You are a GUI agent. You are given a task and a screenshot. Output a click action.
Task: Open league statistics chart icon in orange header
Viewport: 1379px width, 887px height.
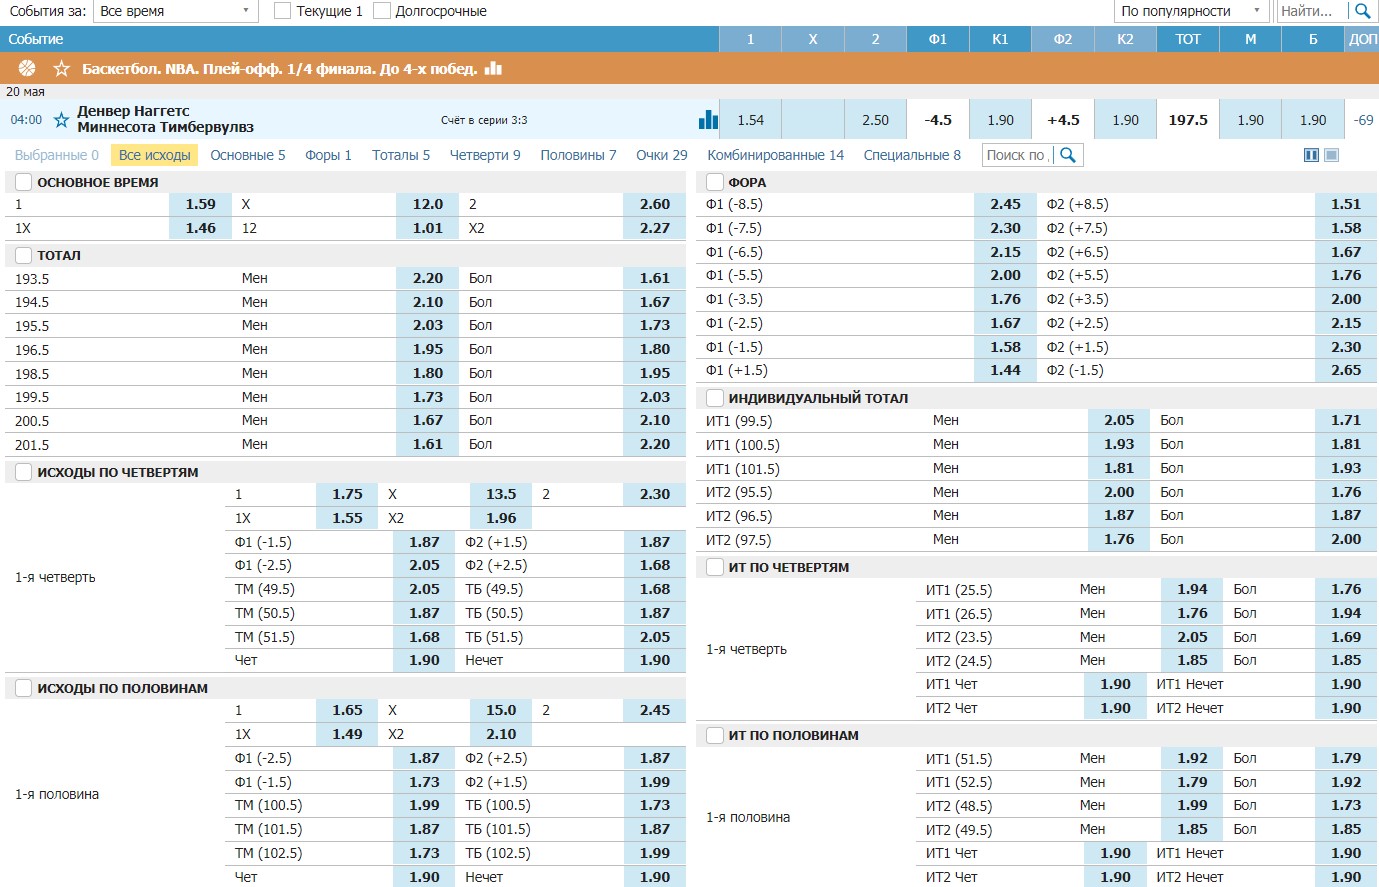[x=493, y=68]
